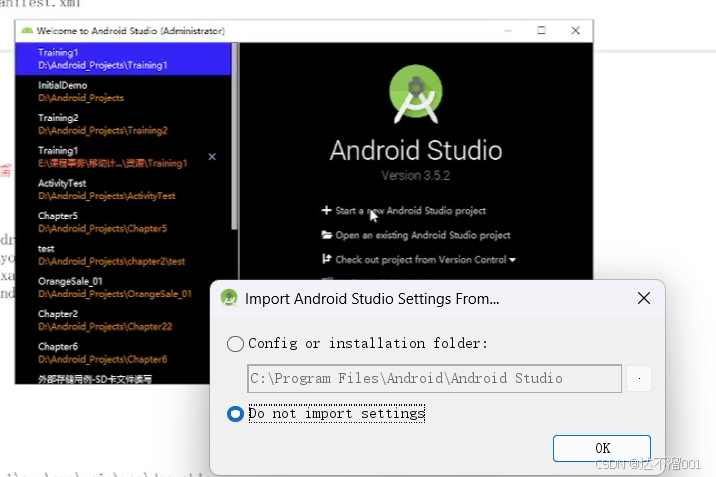Close the Import Android Studio Settings dialog
This screenshot has height=477, width=716.
[644, 299]
